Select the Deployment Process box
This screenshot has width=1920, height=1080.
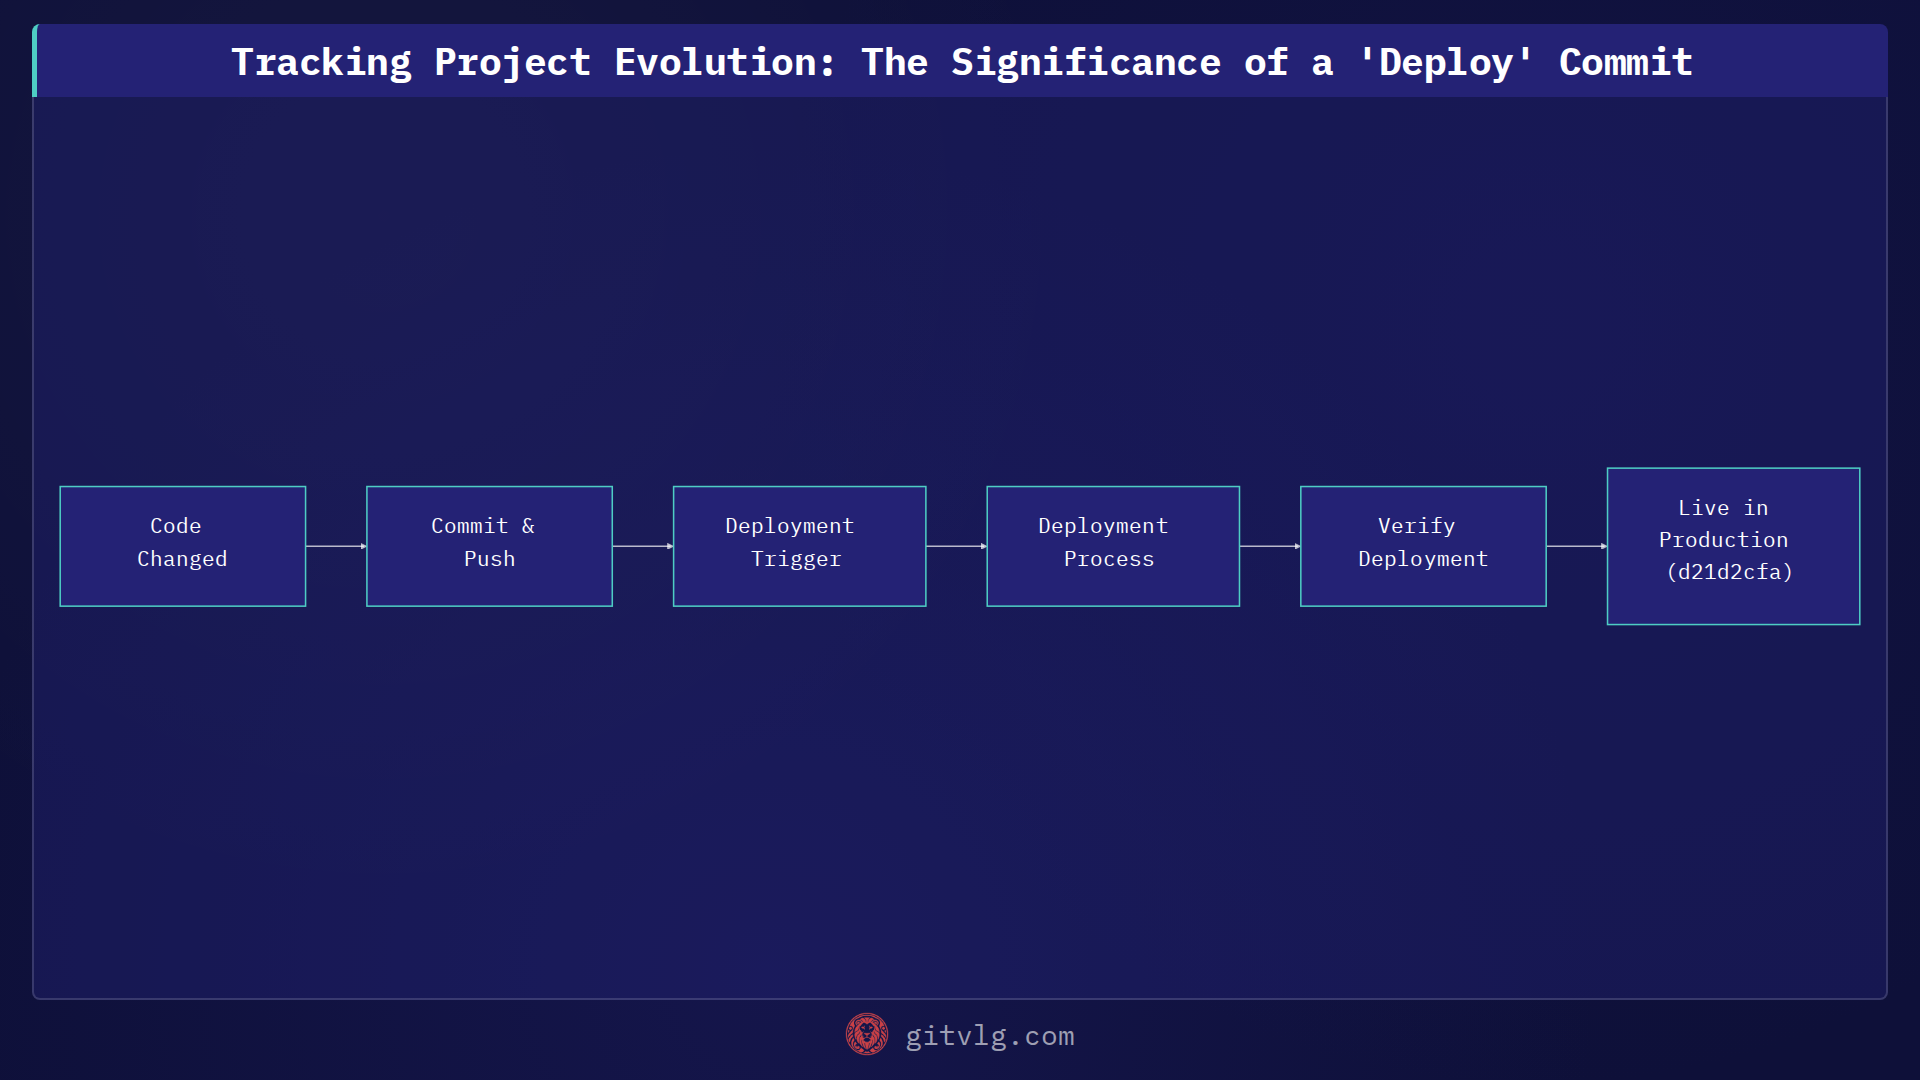[1113, 546]
